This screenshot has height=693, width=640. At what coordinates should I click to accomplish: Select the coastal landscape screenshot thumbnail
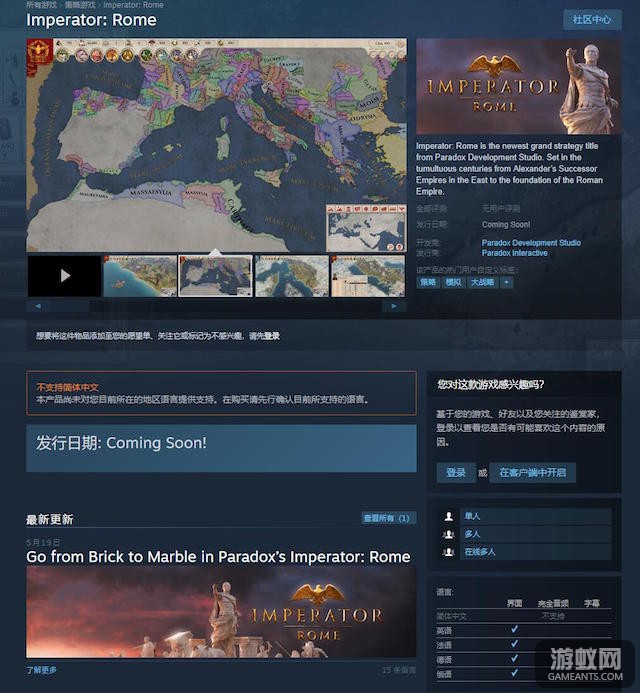click(x=140, y=276)
